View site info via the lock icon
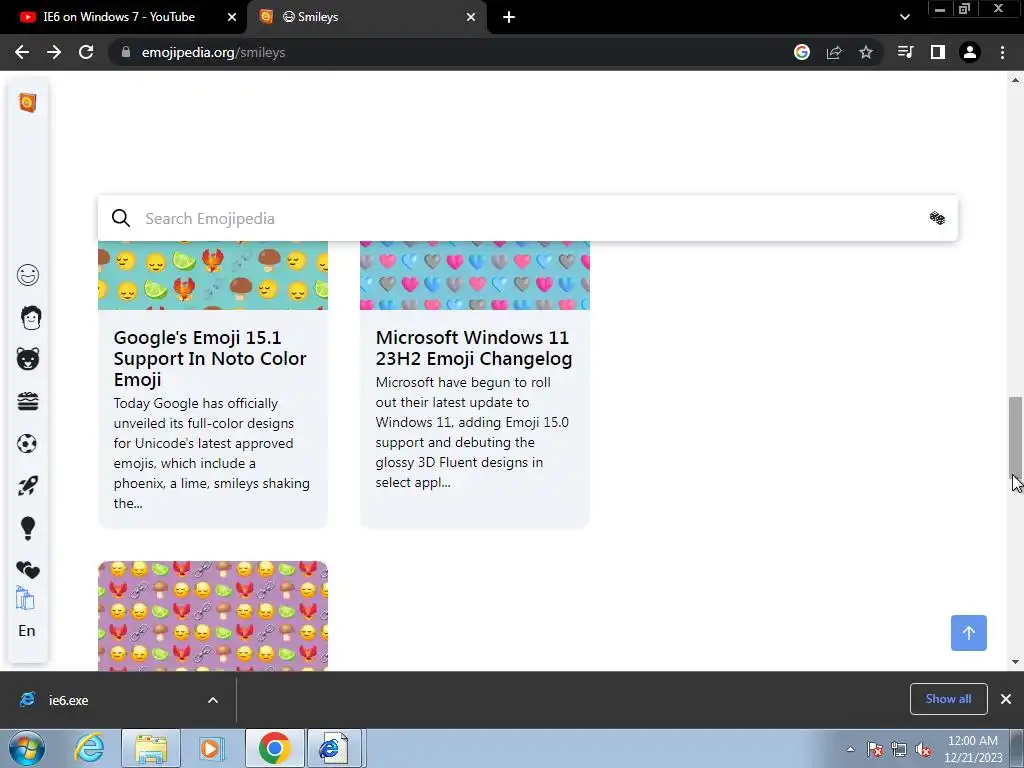 126,52
